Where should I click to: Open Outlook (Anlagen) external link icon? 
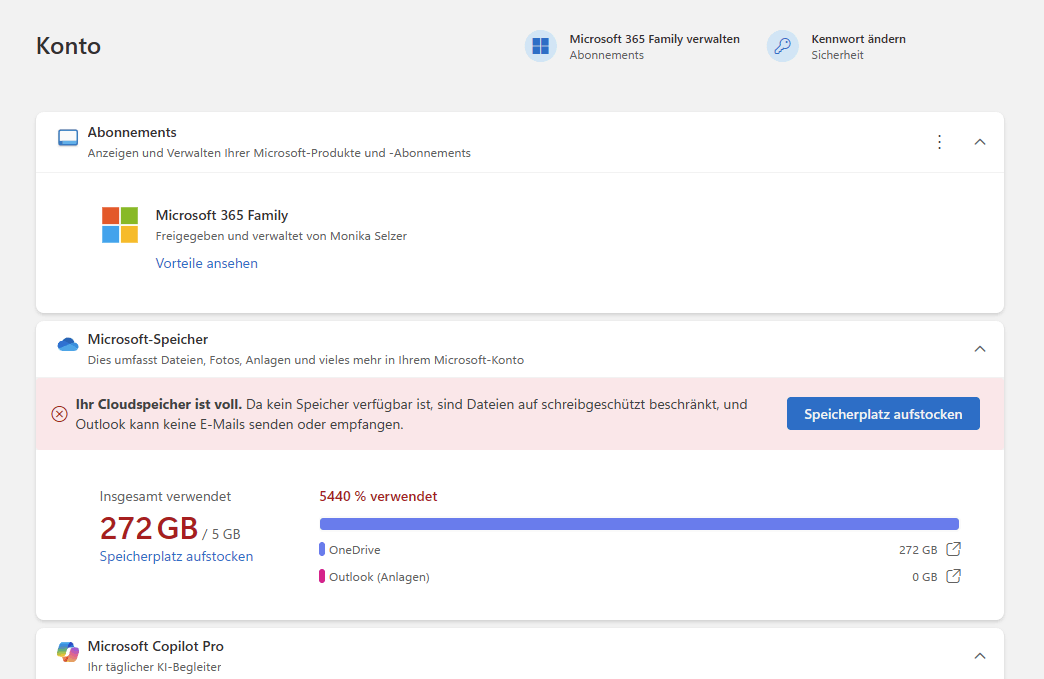click(x=954, y=576)
